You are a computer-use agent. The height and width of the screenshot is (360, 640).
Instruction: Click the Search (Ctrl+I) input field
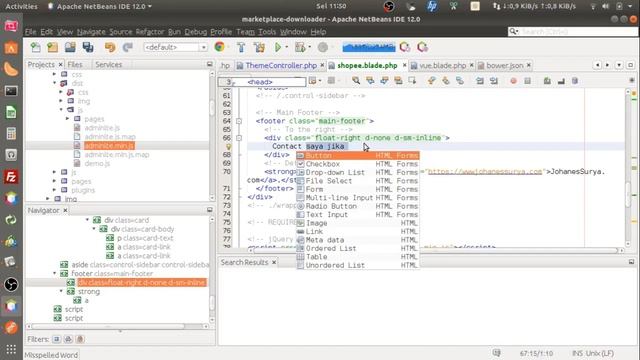coord(573,31)
